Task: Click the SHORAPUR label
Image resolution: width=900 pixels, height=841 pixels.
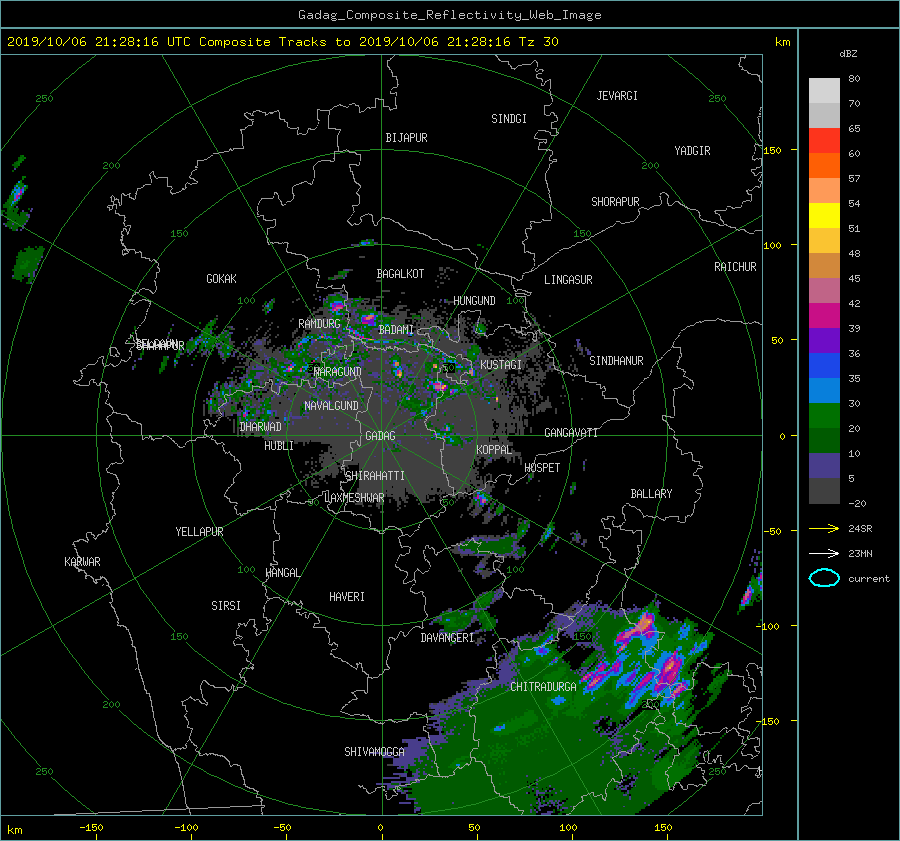Action: 615,202
